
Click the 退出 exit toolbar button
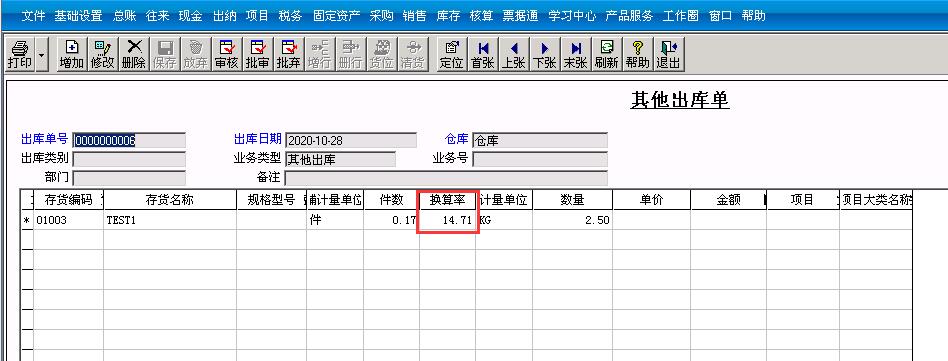(x=668, y=54)
